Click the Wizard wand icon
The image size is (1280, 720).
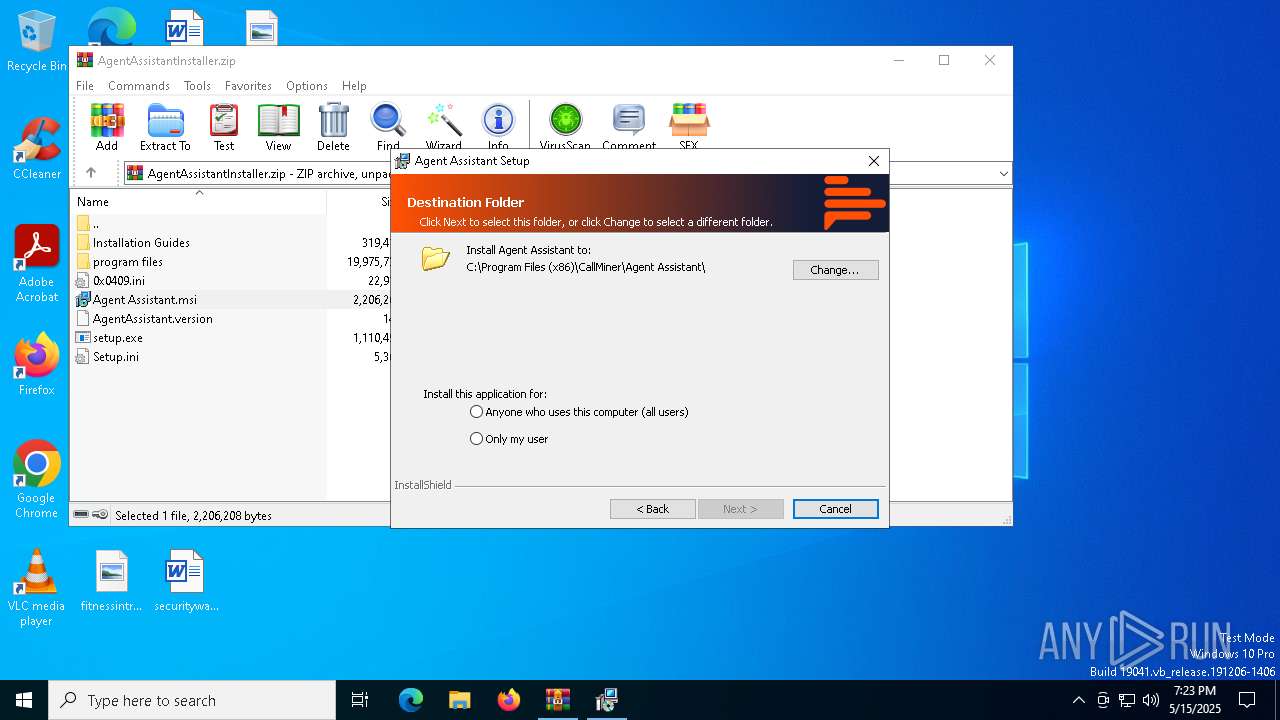443,126
